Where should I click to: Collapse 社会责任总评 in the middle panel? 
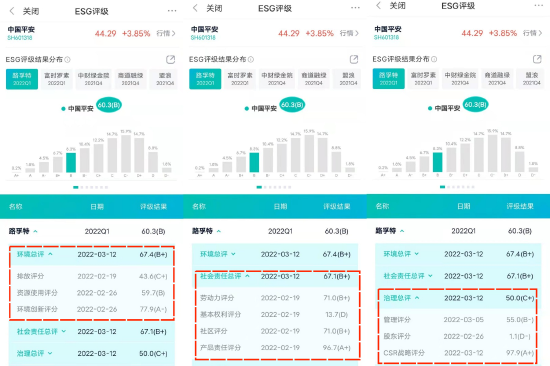point(247,276)
